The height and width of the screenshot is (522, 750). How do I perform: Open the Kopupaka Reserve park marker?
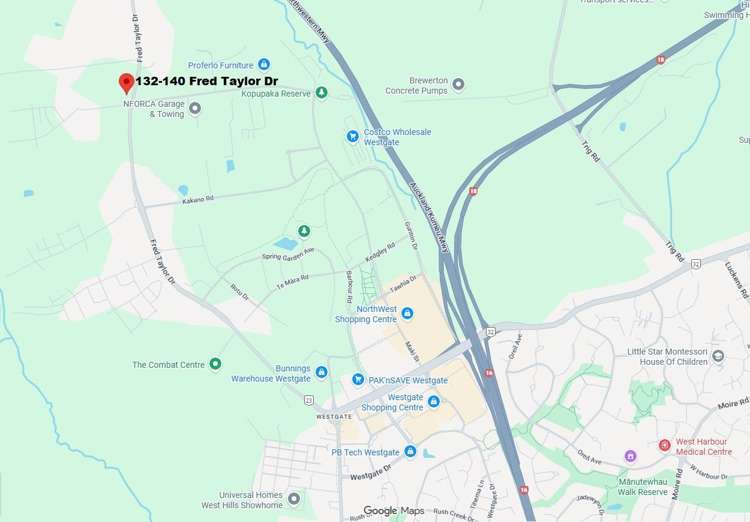pos(322,93)
